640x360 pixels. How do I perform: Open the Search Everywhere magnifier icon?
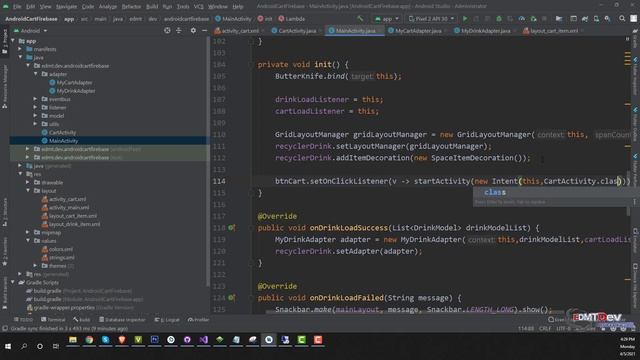pyautogui.click(x=622, y=19)
